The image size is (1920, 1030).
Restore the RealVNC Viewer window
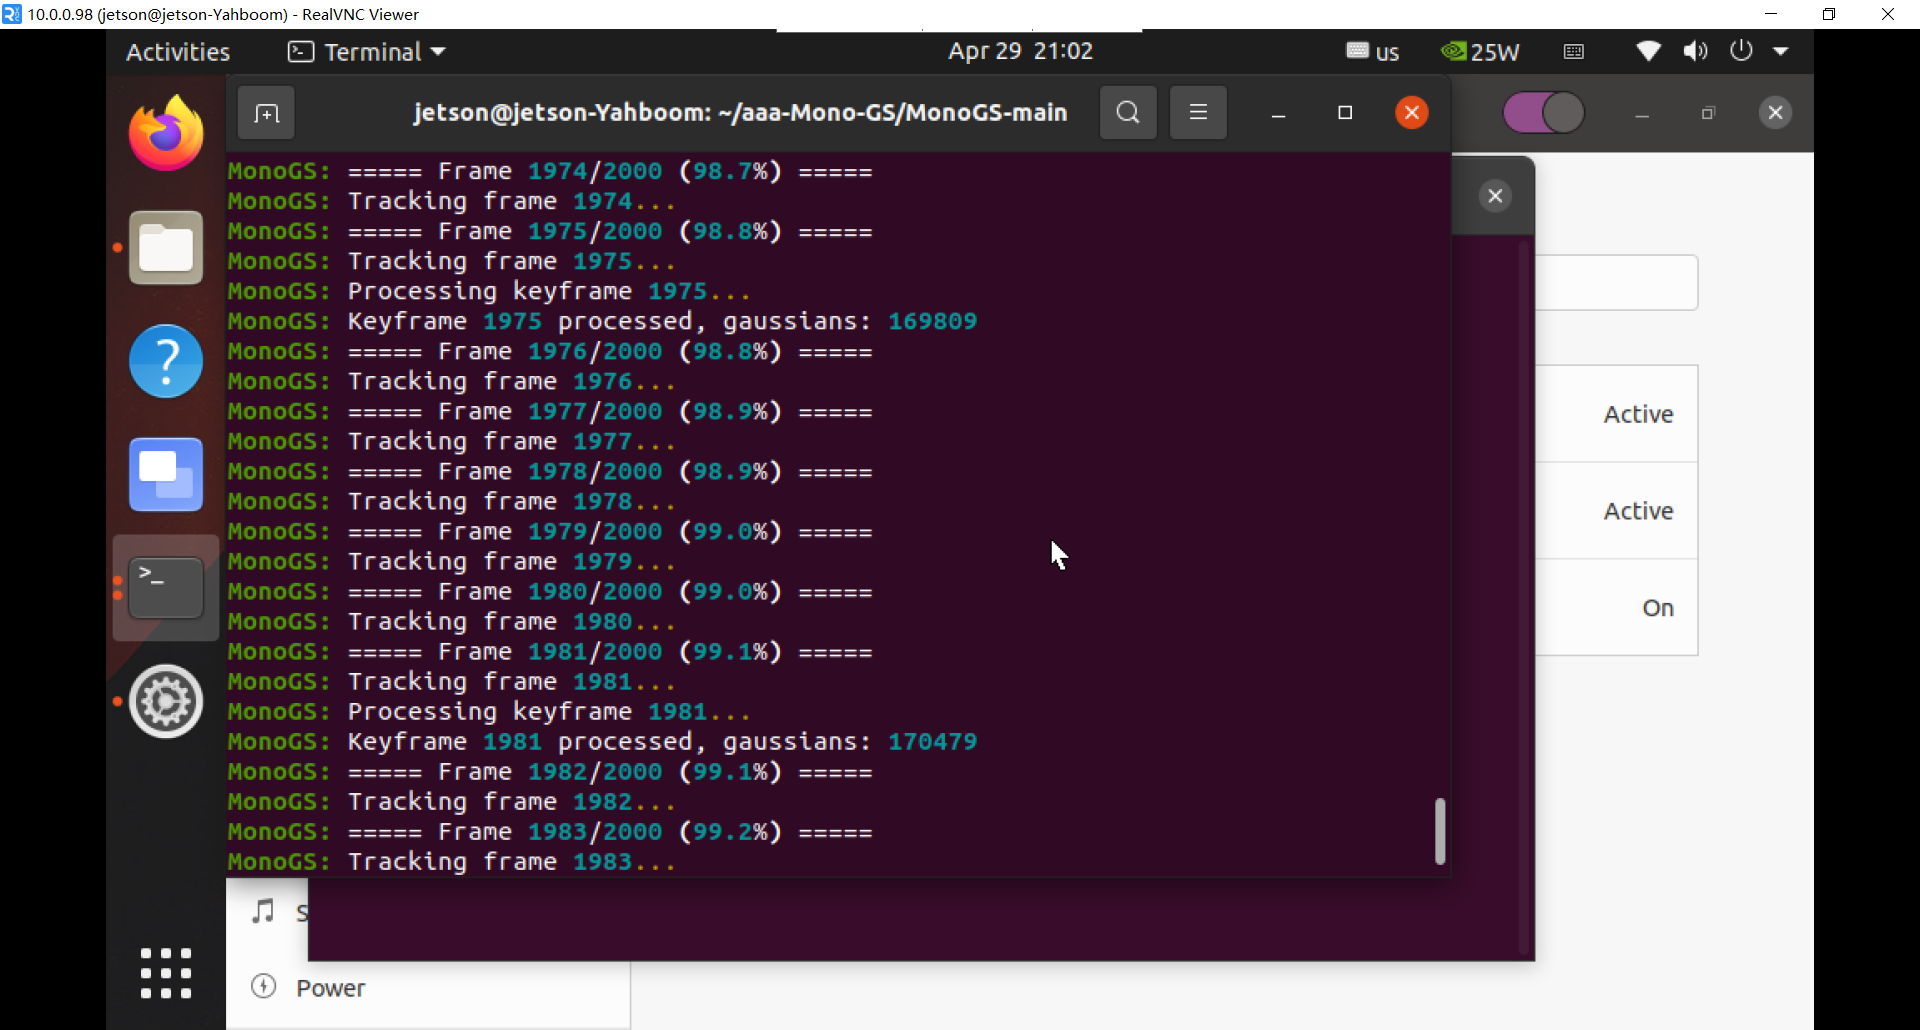[1829, 14]
